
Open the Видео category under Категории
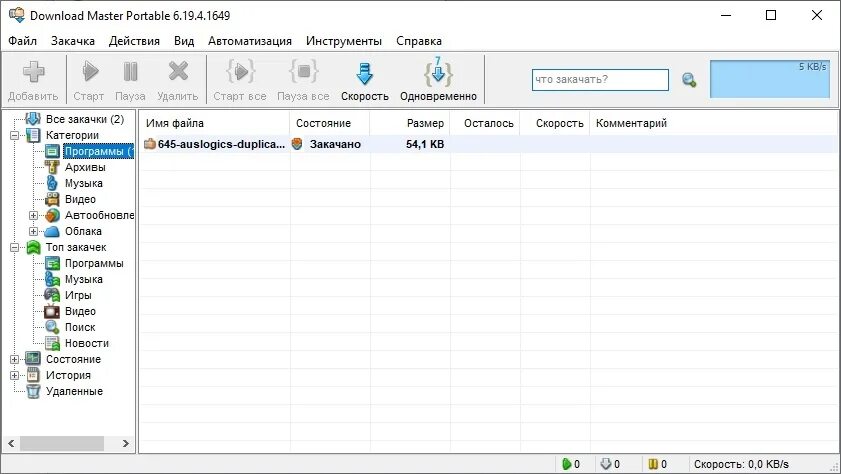80,199
